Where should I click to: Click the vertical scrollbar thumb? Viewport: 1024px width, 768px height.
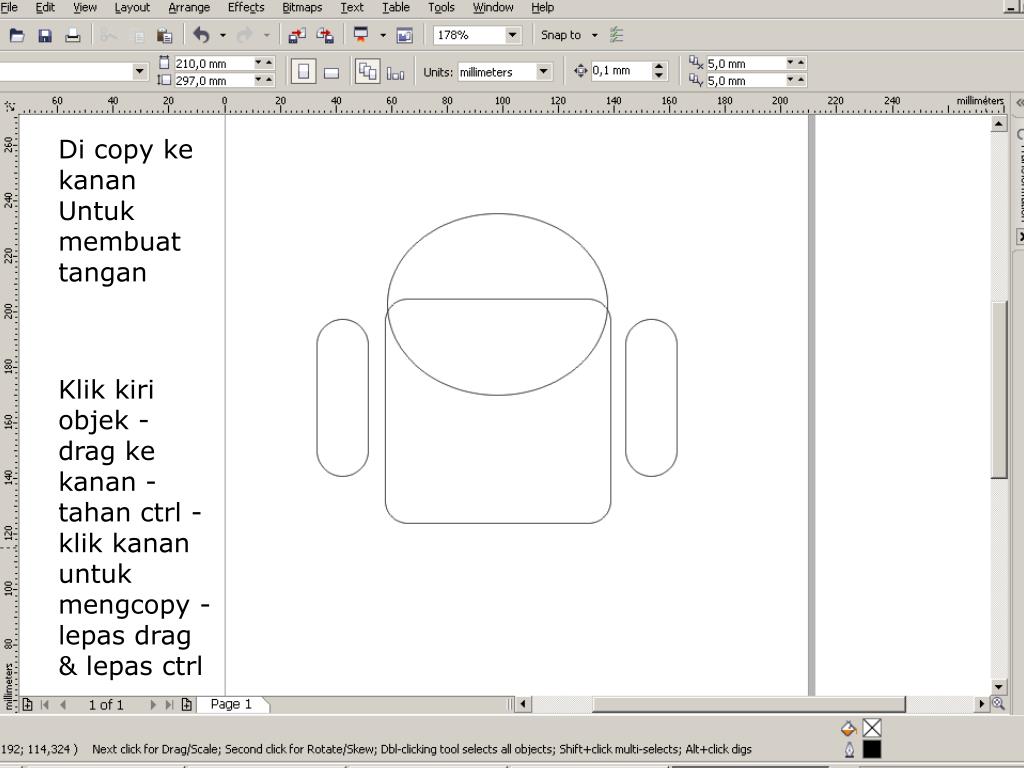pyautogui.click(x=999, y=390)
